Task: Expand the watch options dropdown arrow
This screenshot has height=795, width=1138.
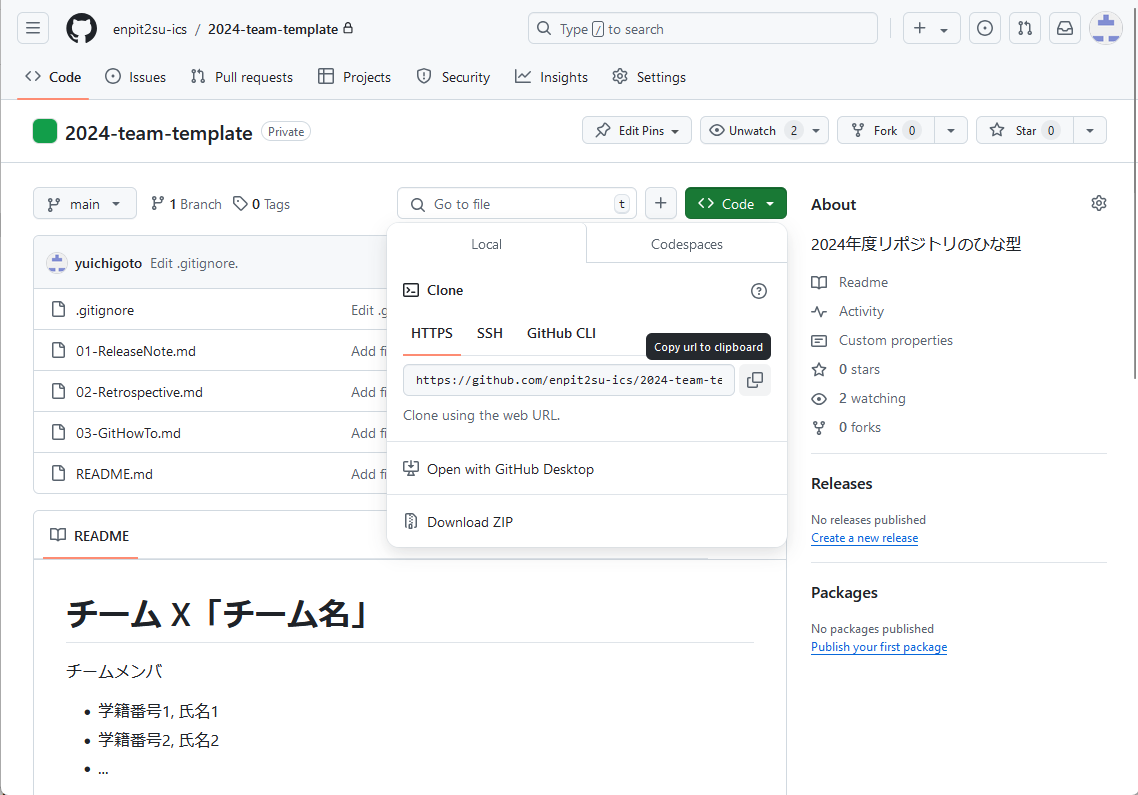Action: point(816,131)
